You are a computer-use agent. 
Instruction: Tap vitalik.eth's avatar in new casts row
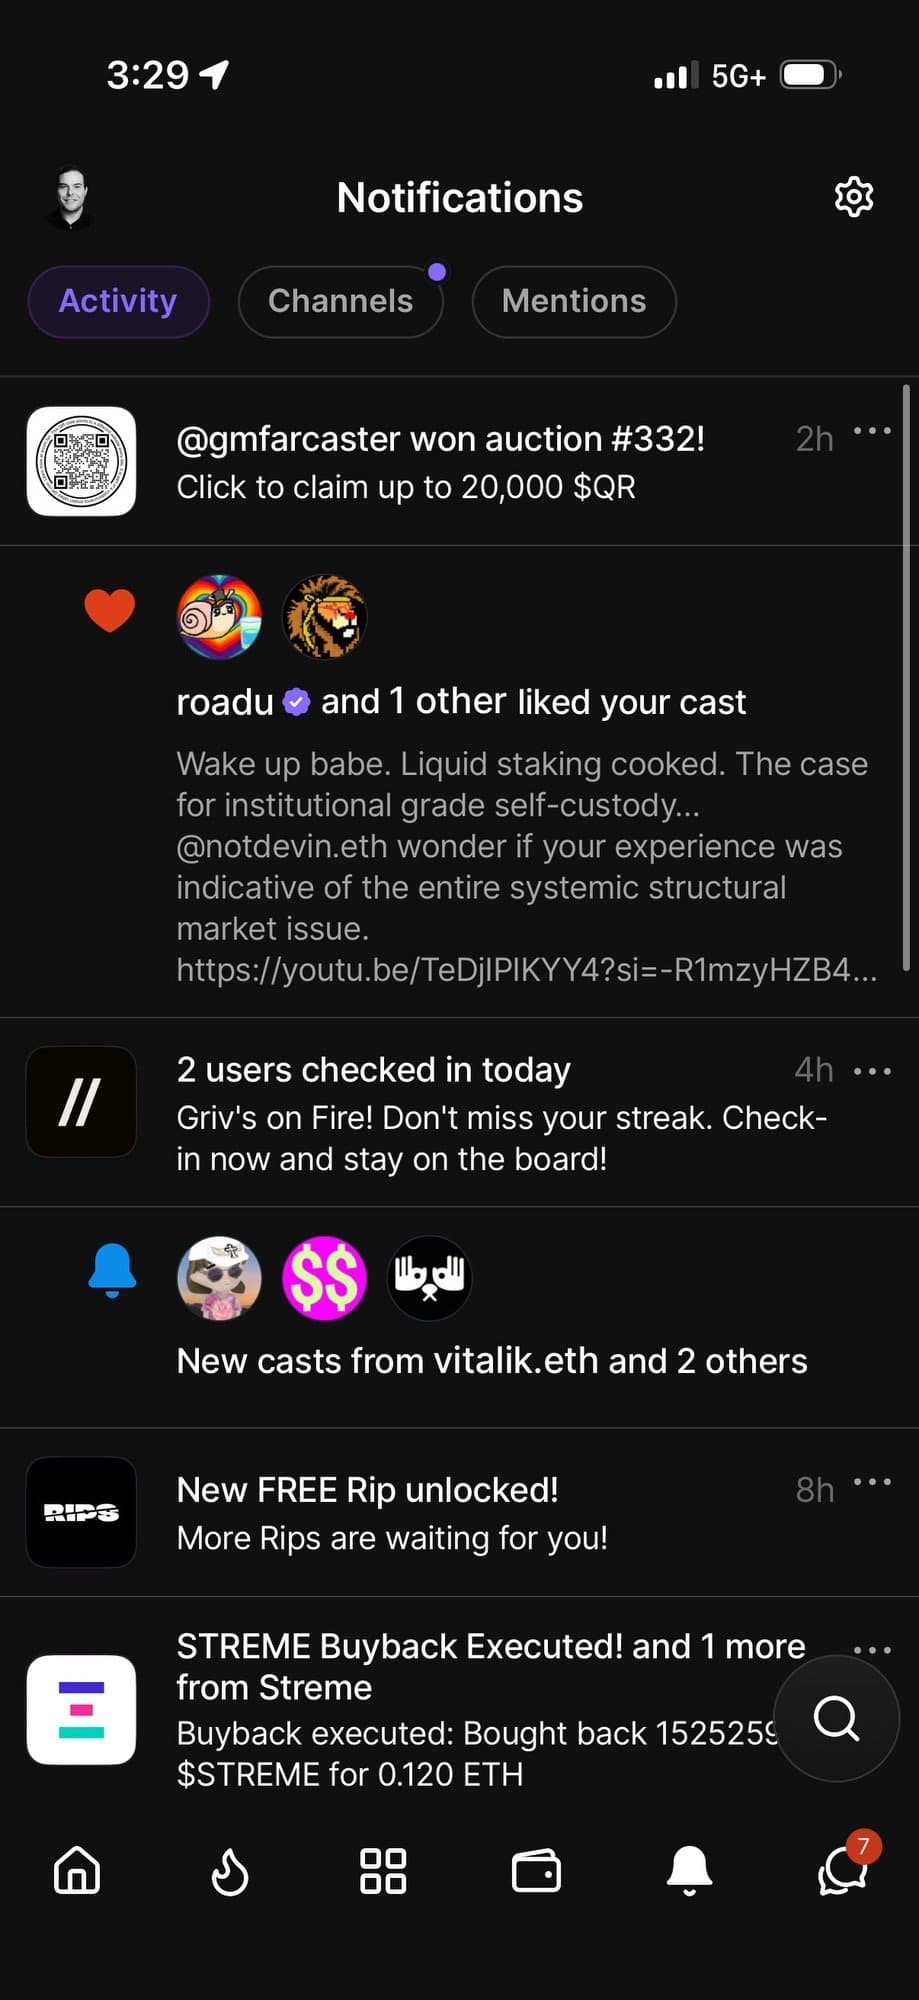pos(219,1278)
